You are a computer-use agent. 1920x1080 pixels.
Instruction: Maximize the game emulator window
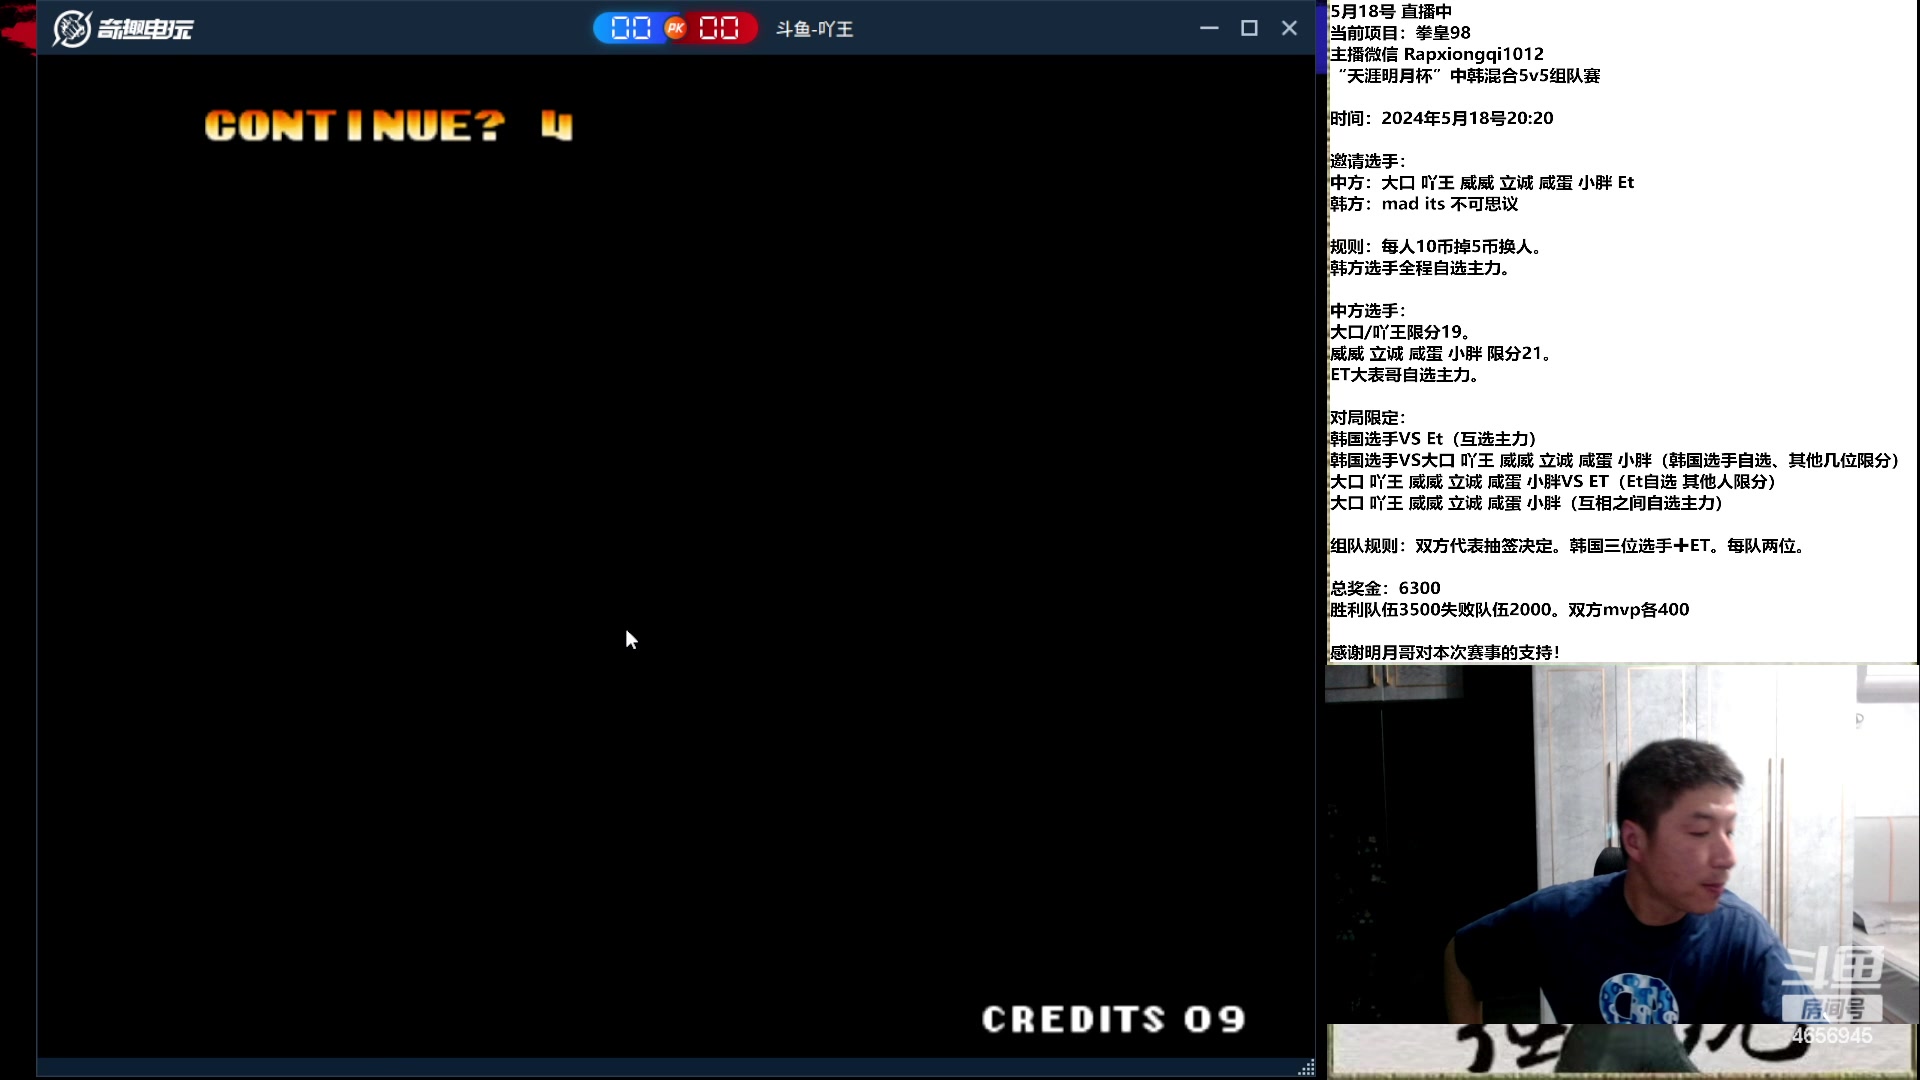1249,28
